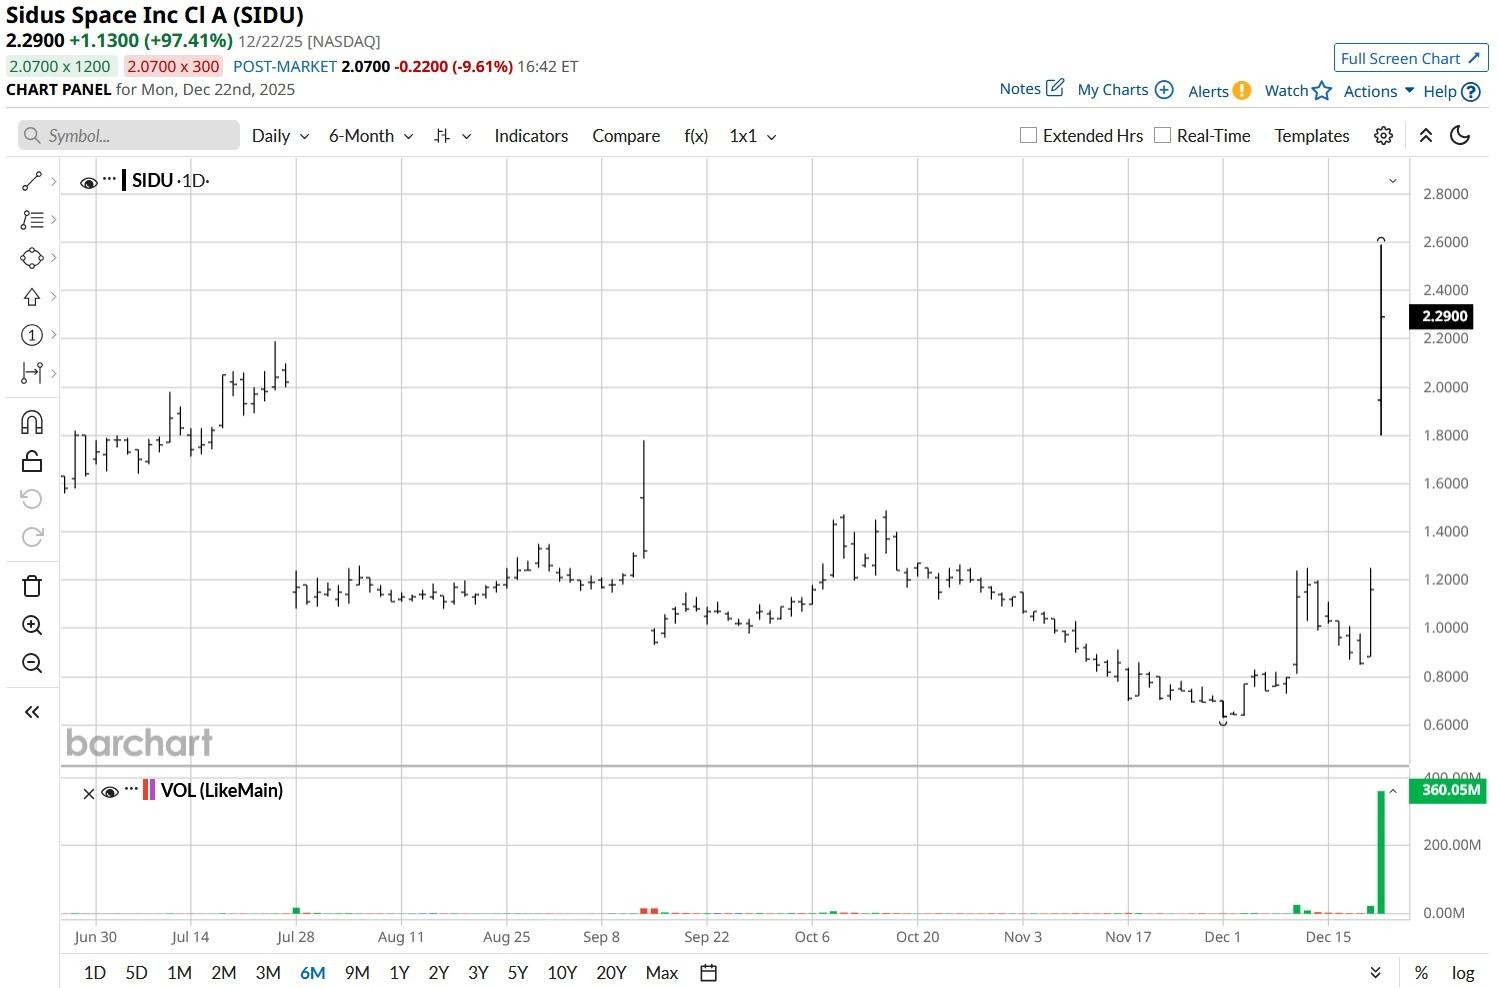Expand the bottom toolbar double chevron
The width and height of the screenshot is (1498, 988).
(1375, 973)
